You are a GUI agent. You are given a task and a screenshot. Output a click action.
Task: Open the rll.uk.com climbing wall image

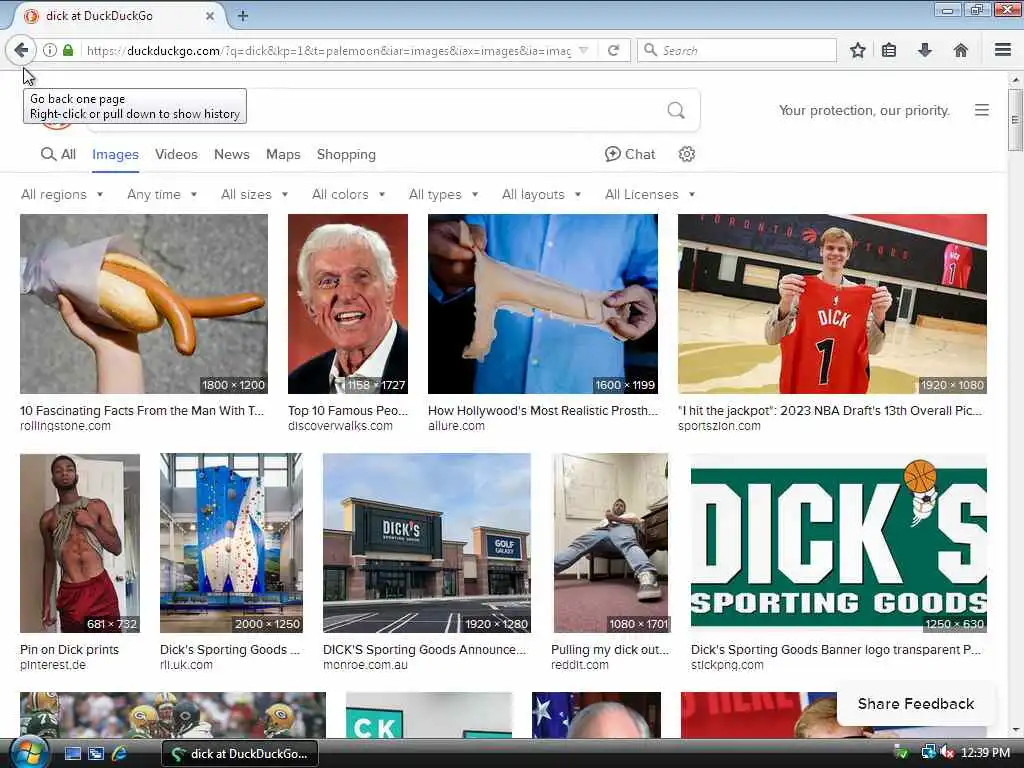pyautogui.click(x=231, y=543)
